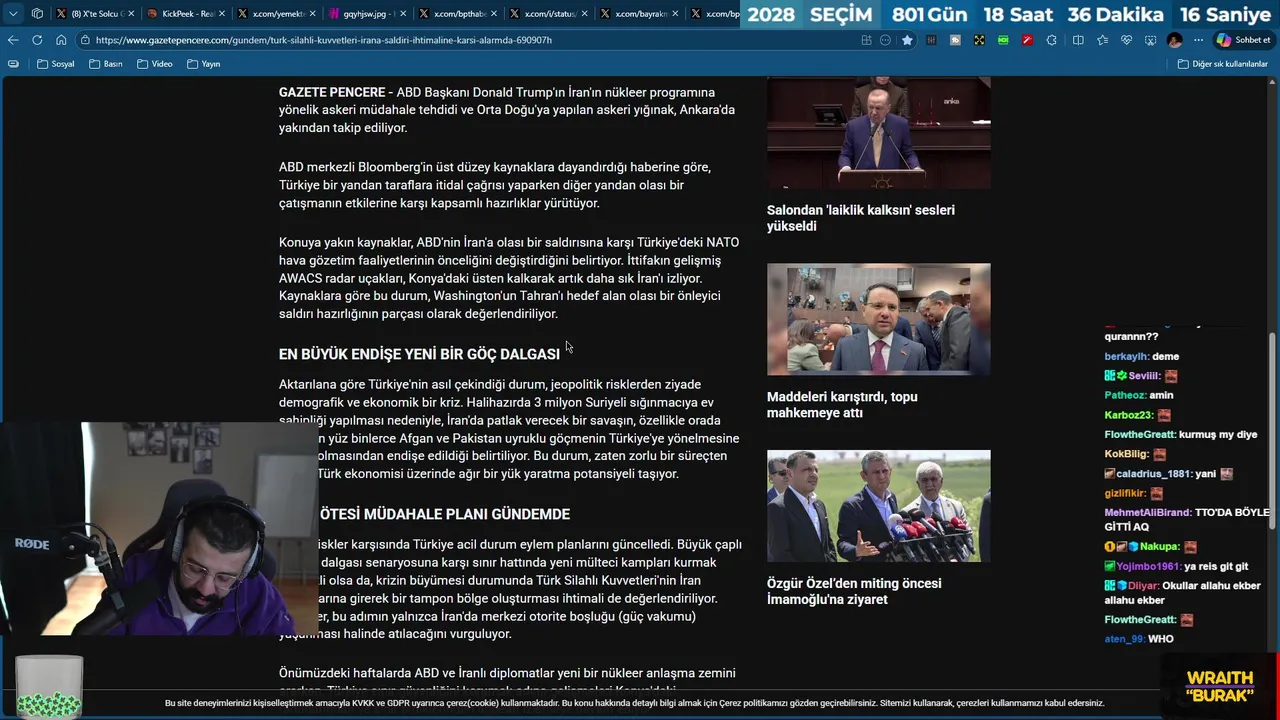Open 'Salondan laiklik kalksın sesleri yükseldi' headline
This screenshot has width=1280, height=720.
point(861,218)
